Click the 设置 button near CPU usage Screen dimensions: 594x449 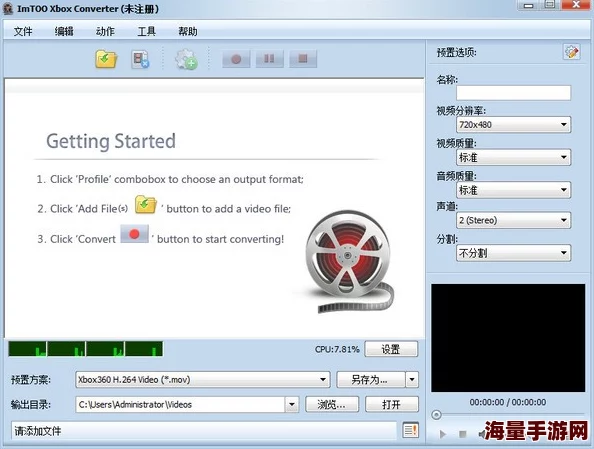tap(391, 349)
